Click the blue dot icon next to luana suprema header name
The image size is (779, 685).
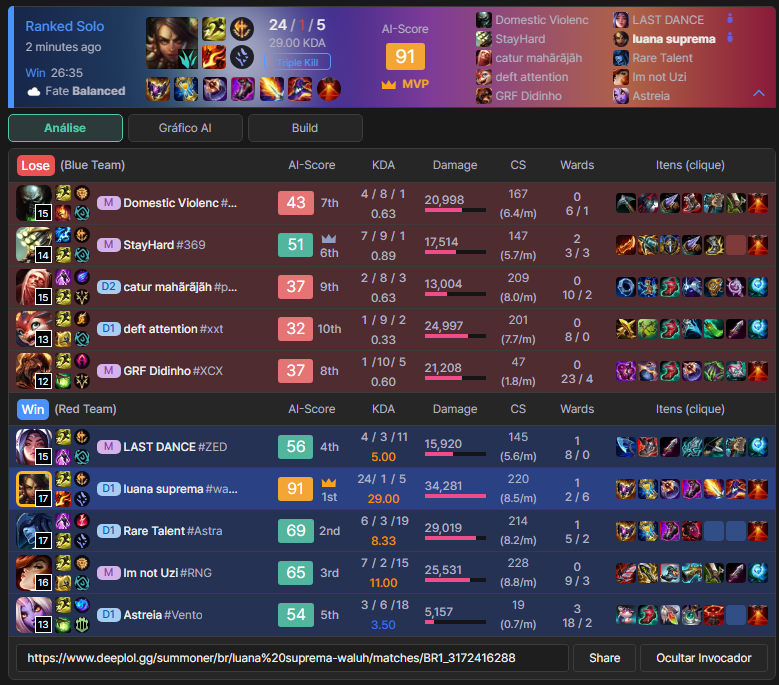click(730, 37)
